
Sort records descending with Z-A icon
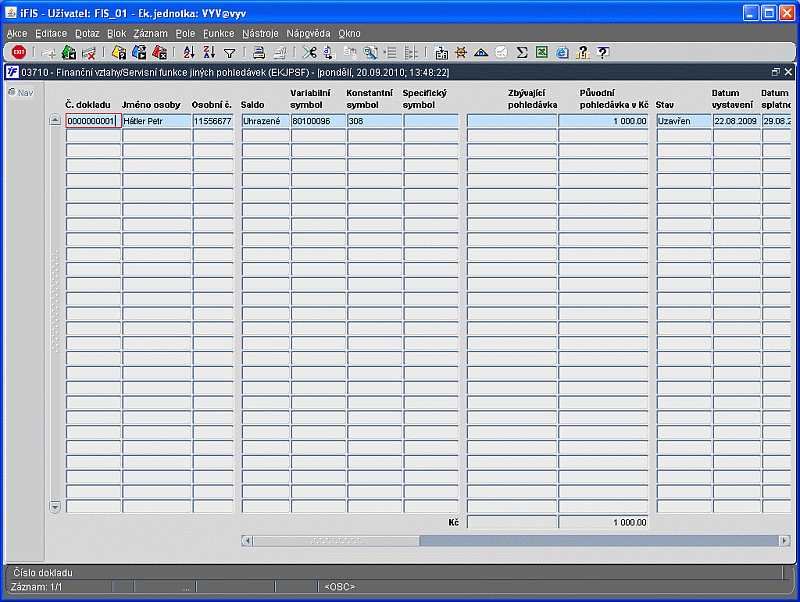tap(209, 52)
